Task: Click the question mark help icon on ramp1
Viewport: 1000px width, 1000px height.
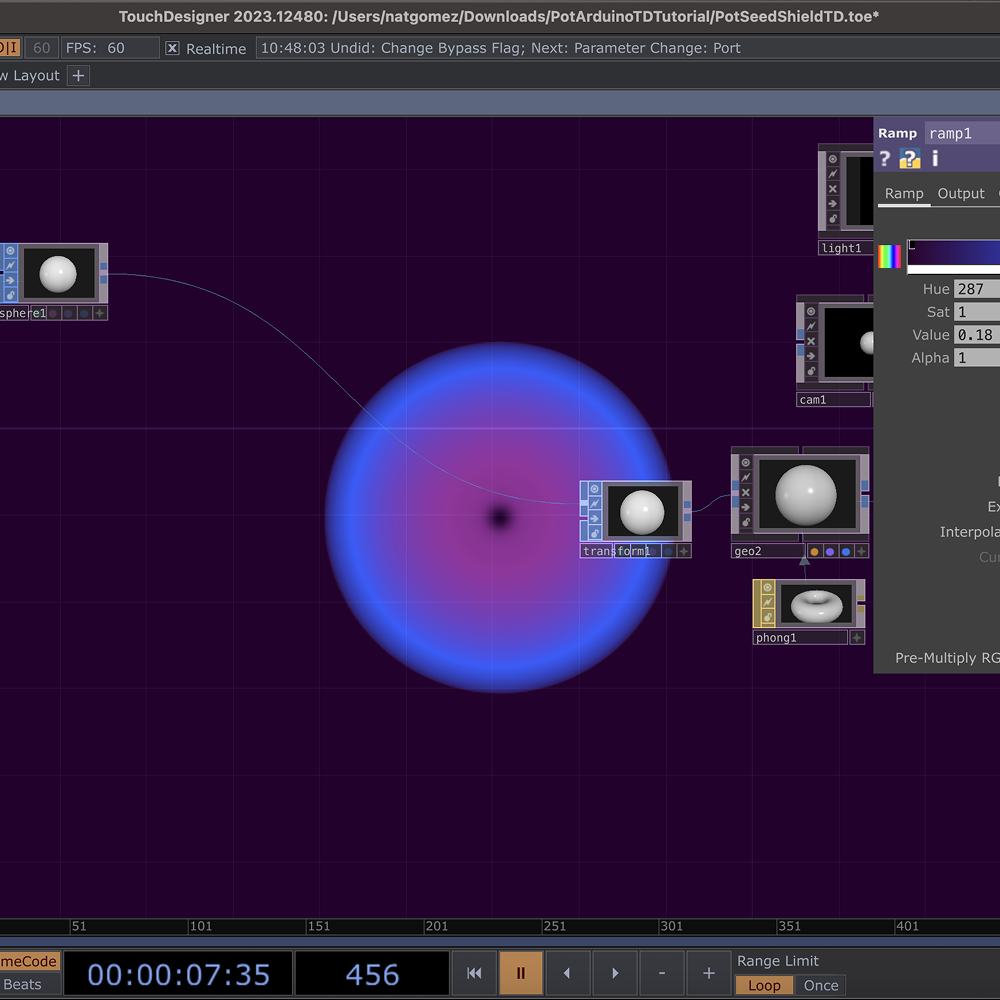Action: click(x=884, y=158)
